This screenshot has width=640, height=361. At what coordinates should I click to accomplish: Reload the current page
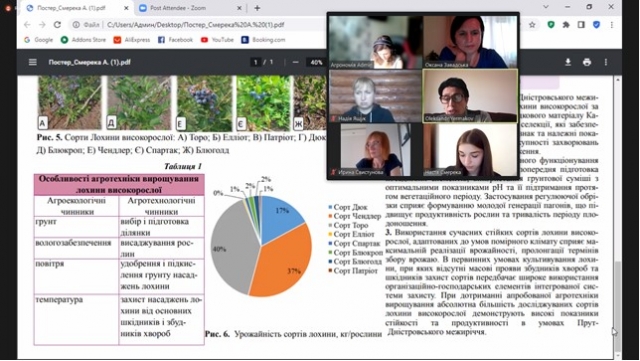tap(58, 25)
